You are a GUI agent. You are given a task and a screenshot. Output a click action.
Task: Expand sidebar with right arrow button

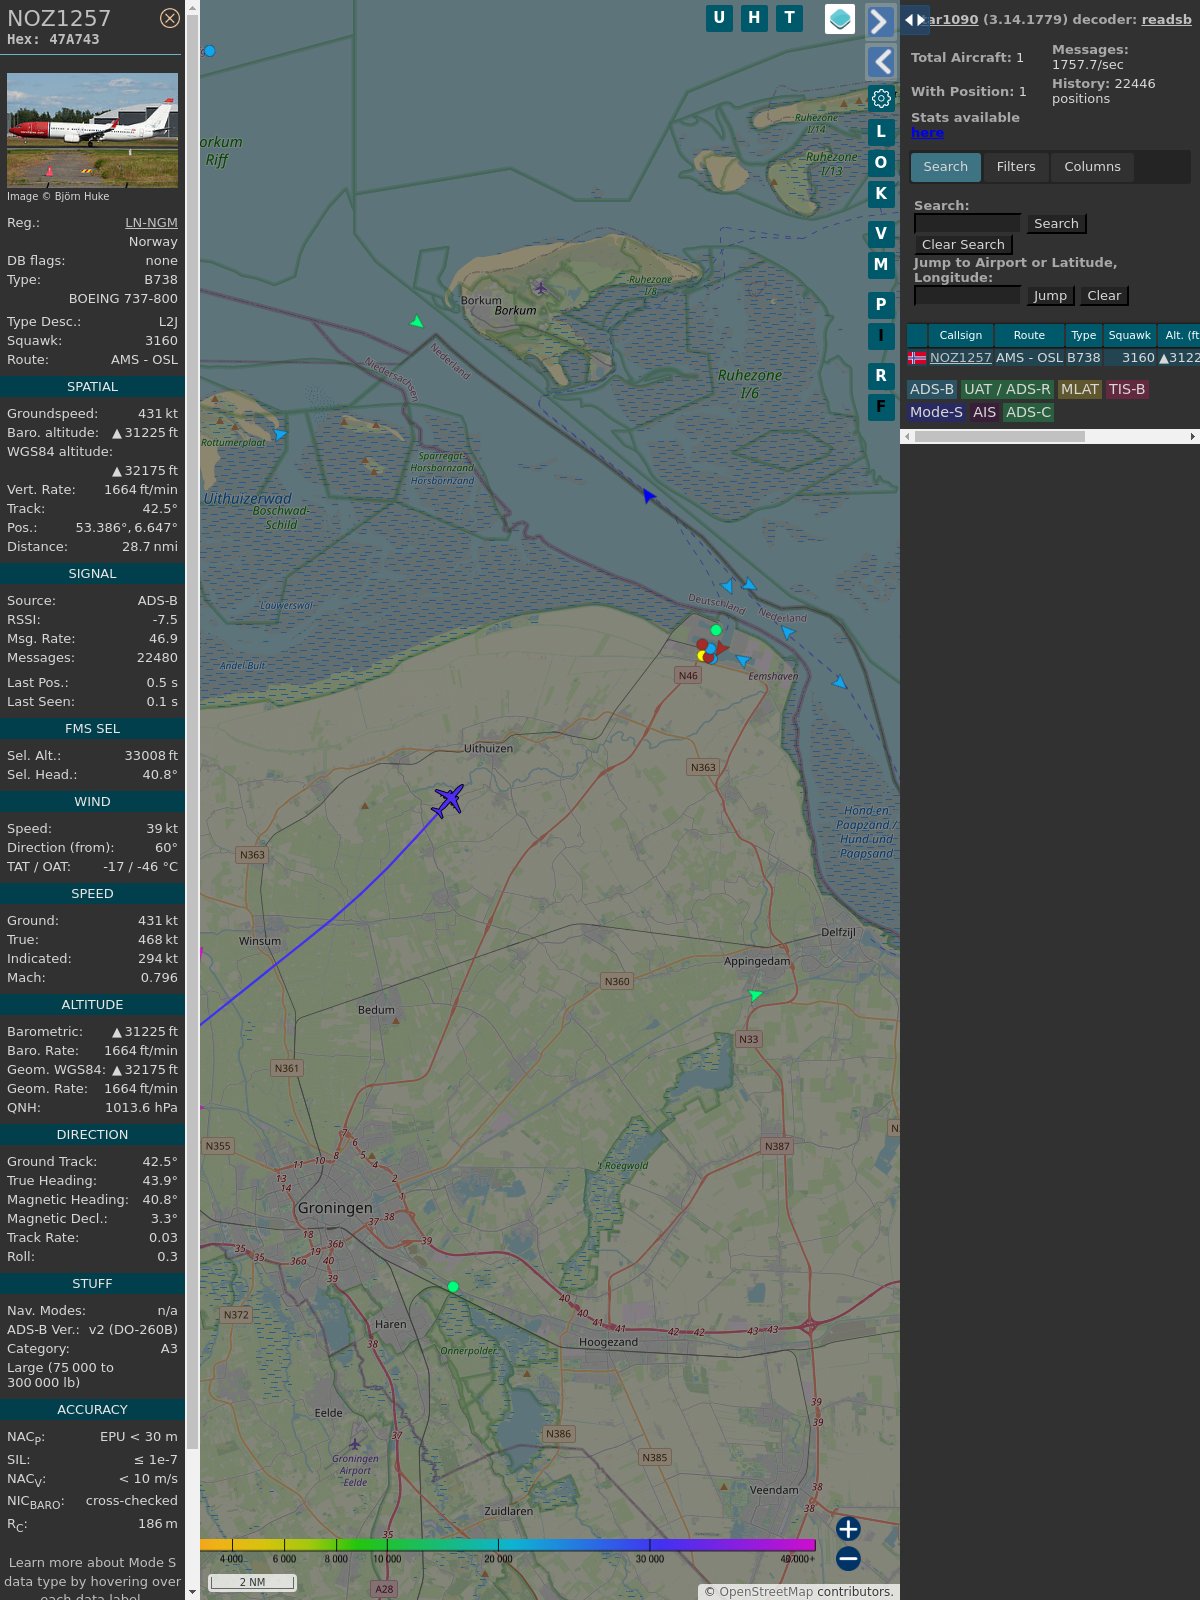pos(880,21)
